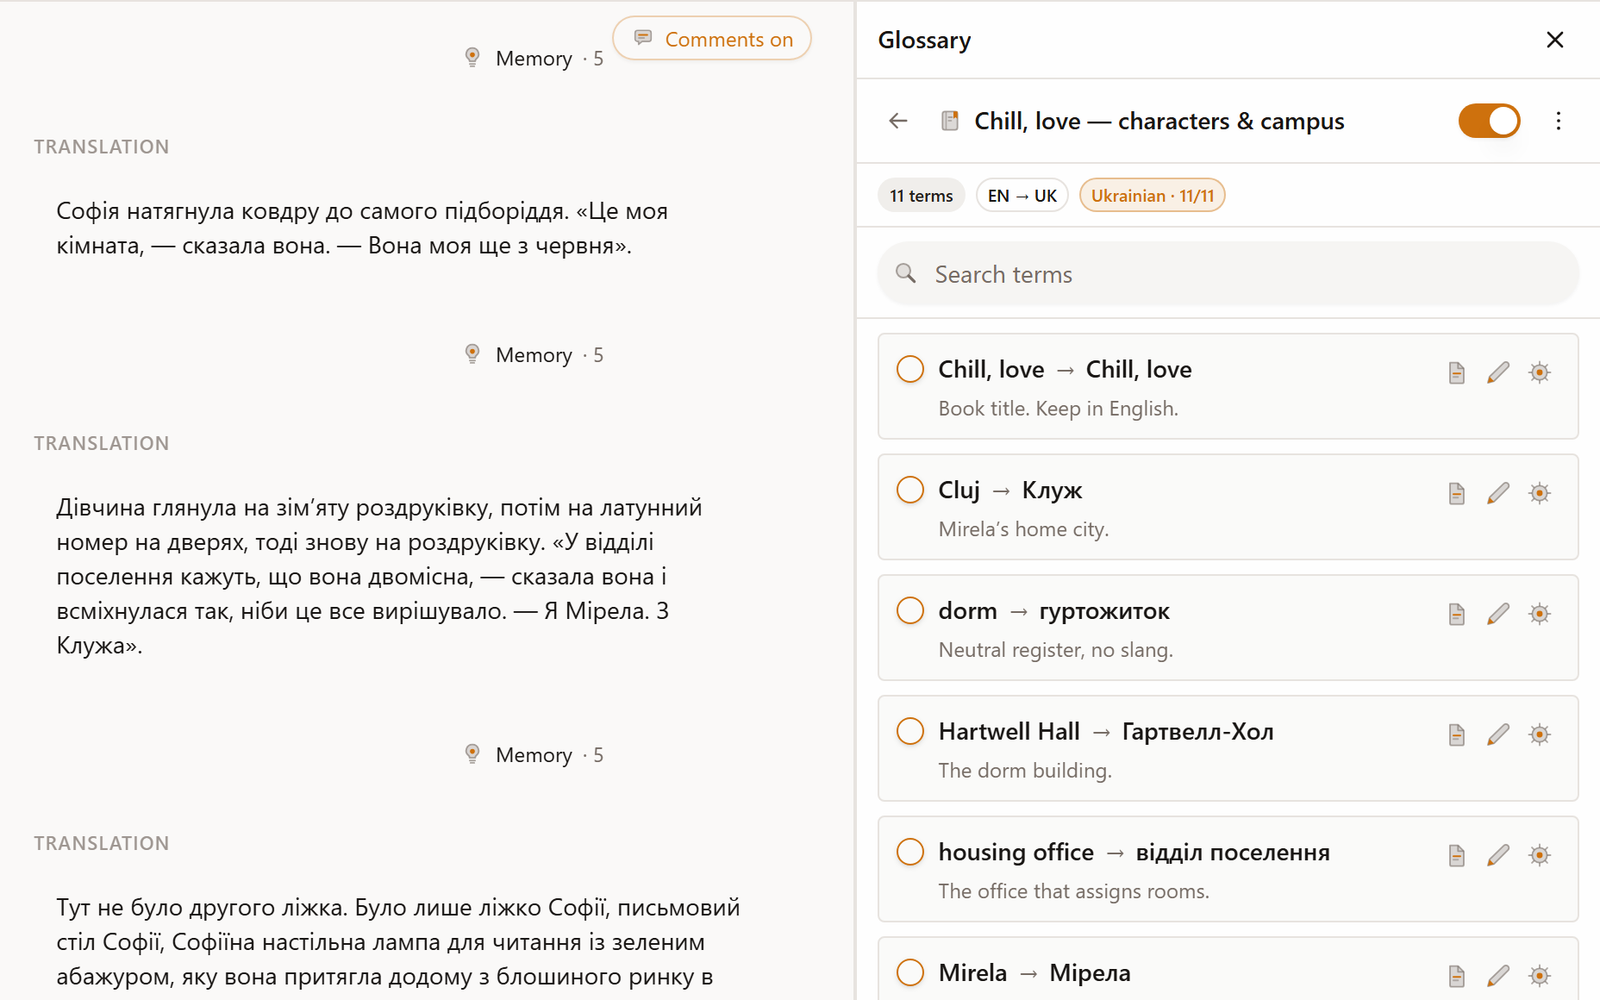Screen dimensions: 1600x1000
Task: Open the sun-shaped settings icon for 'Chill, love' term
Action: [x=1540, y=373]
